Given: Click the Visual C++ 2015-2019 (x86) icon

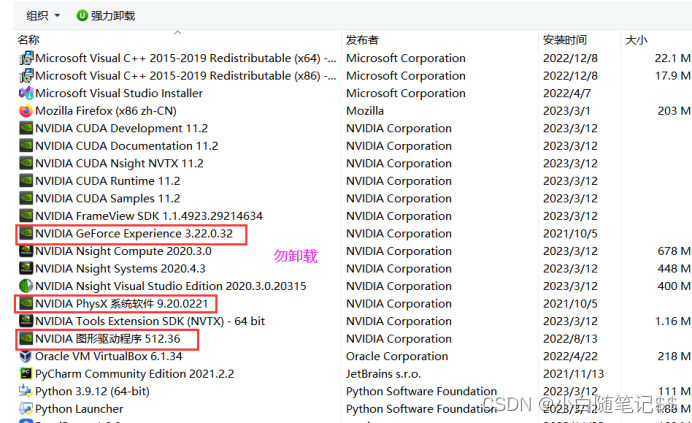Looking at the screenshot, I should tap(26, 76).
